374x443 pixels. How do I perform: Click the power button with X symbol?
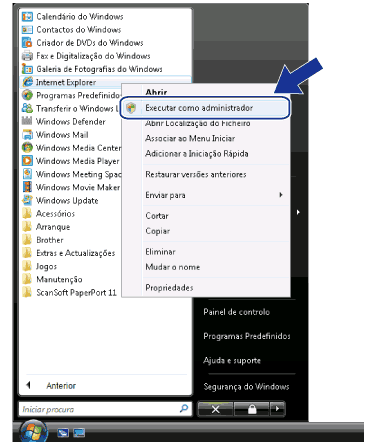[x=215, y=409]
